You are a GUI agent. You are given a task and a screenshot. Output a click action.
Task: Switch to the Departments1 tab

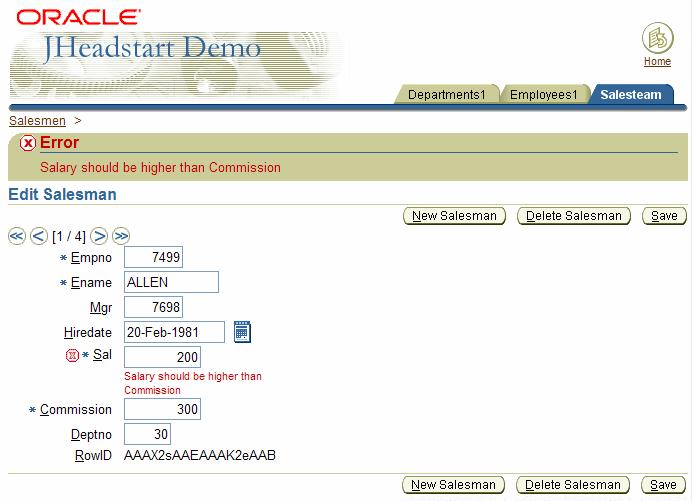coord(446,95)
